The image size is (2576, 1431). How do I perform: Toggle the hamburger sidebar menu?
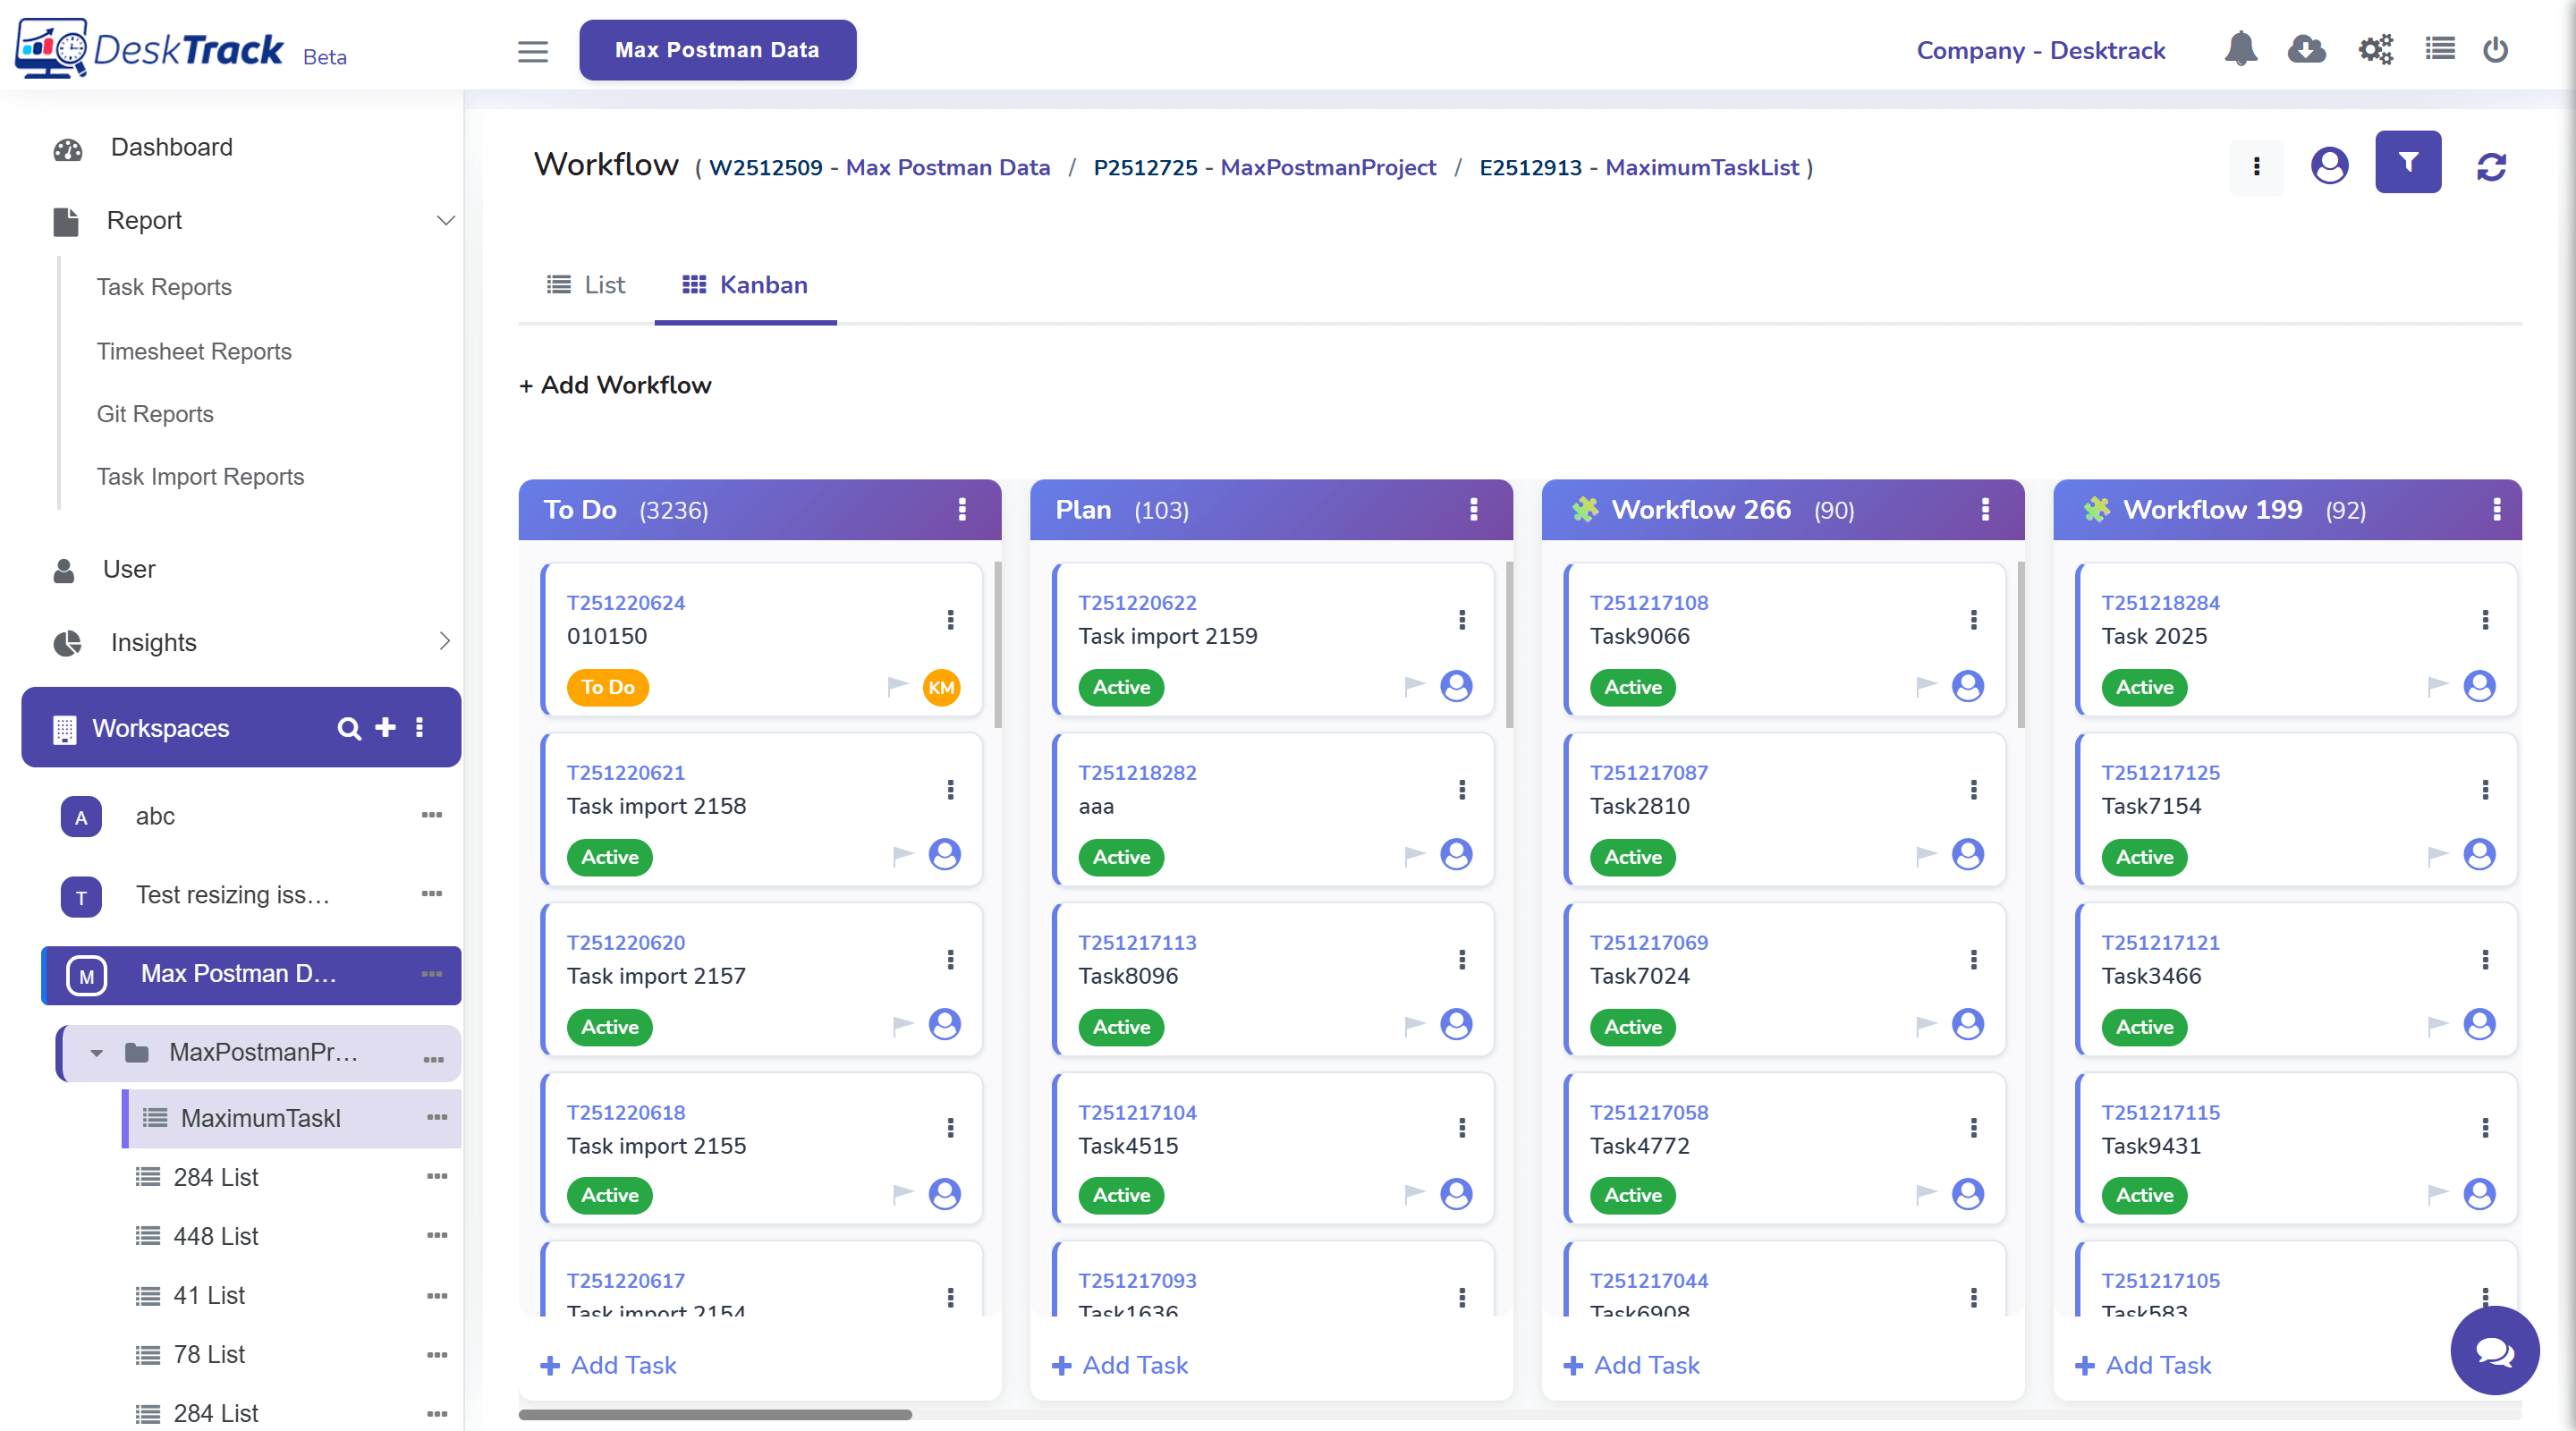tap(532, 51)
